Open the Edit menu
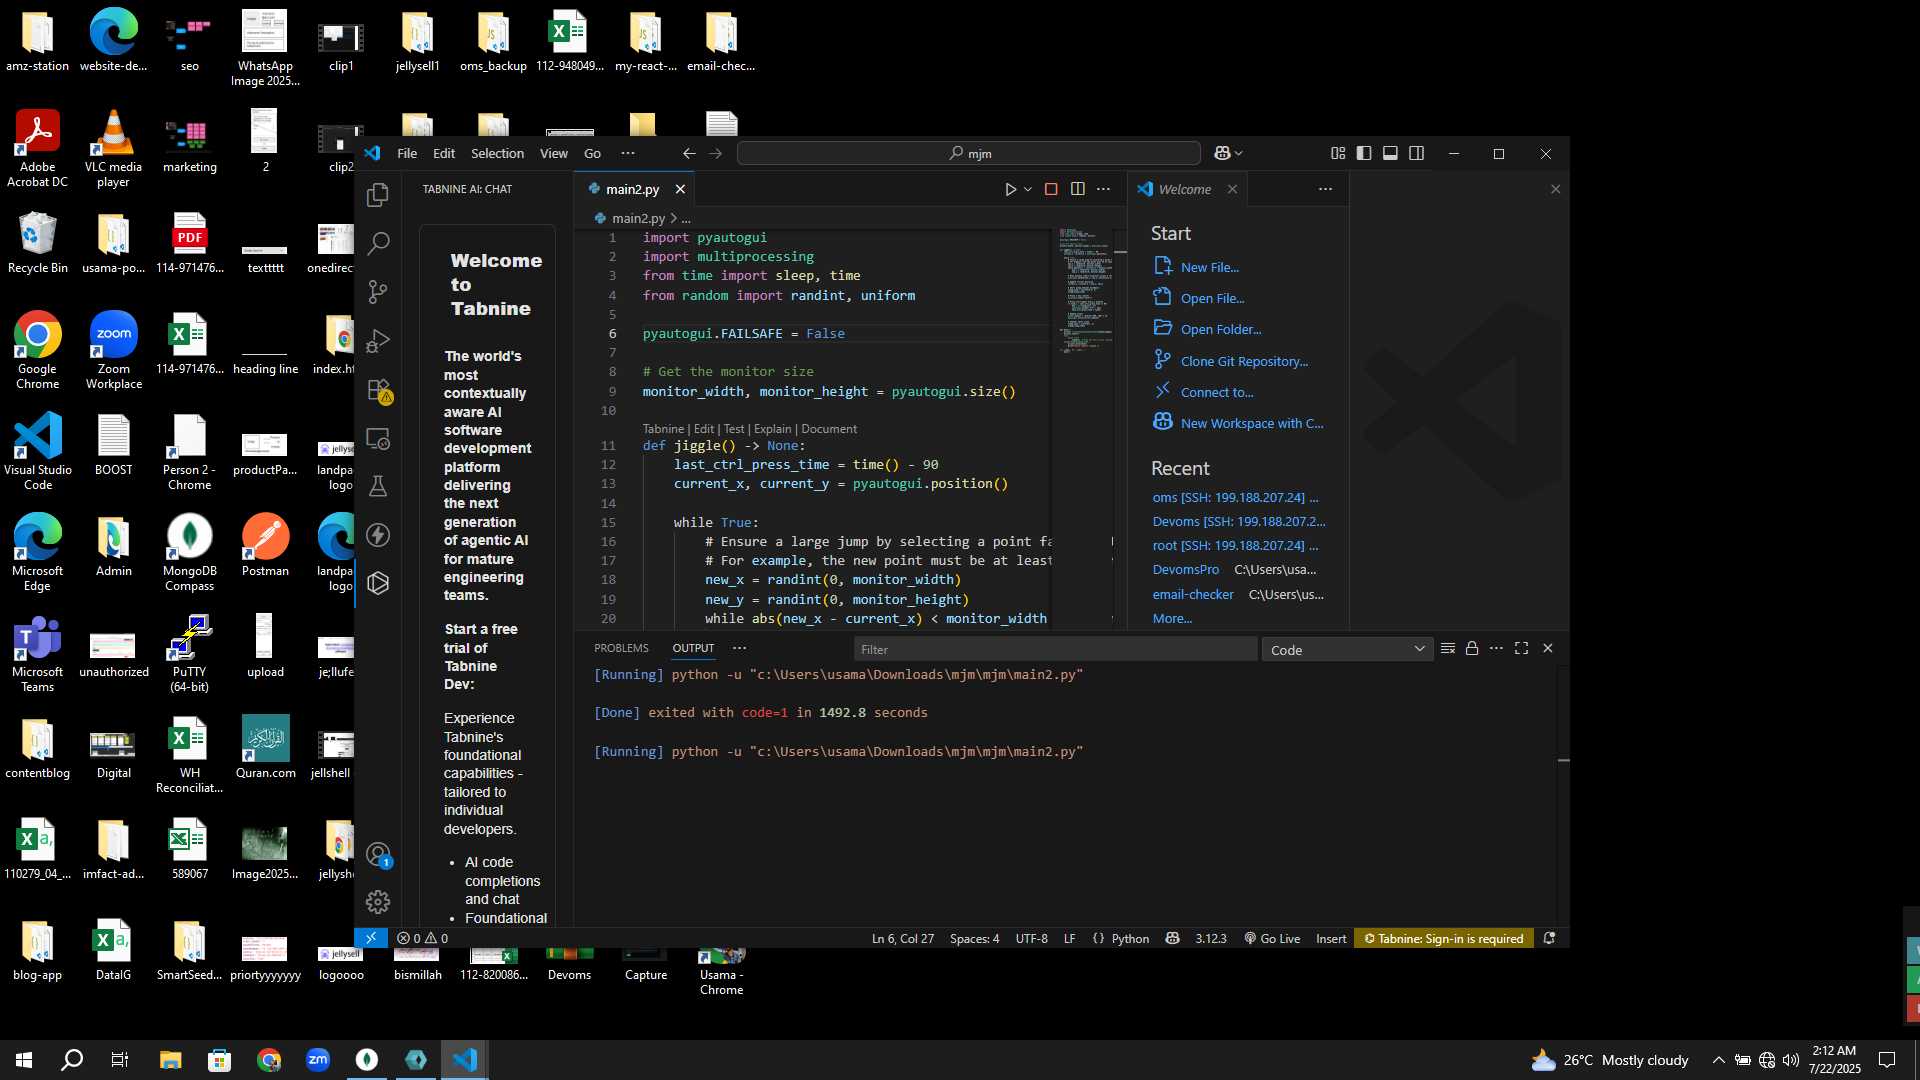The height and width of the screenshot is (1080, 1920). pos(444,153)
